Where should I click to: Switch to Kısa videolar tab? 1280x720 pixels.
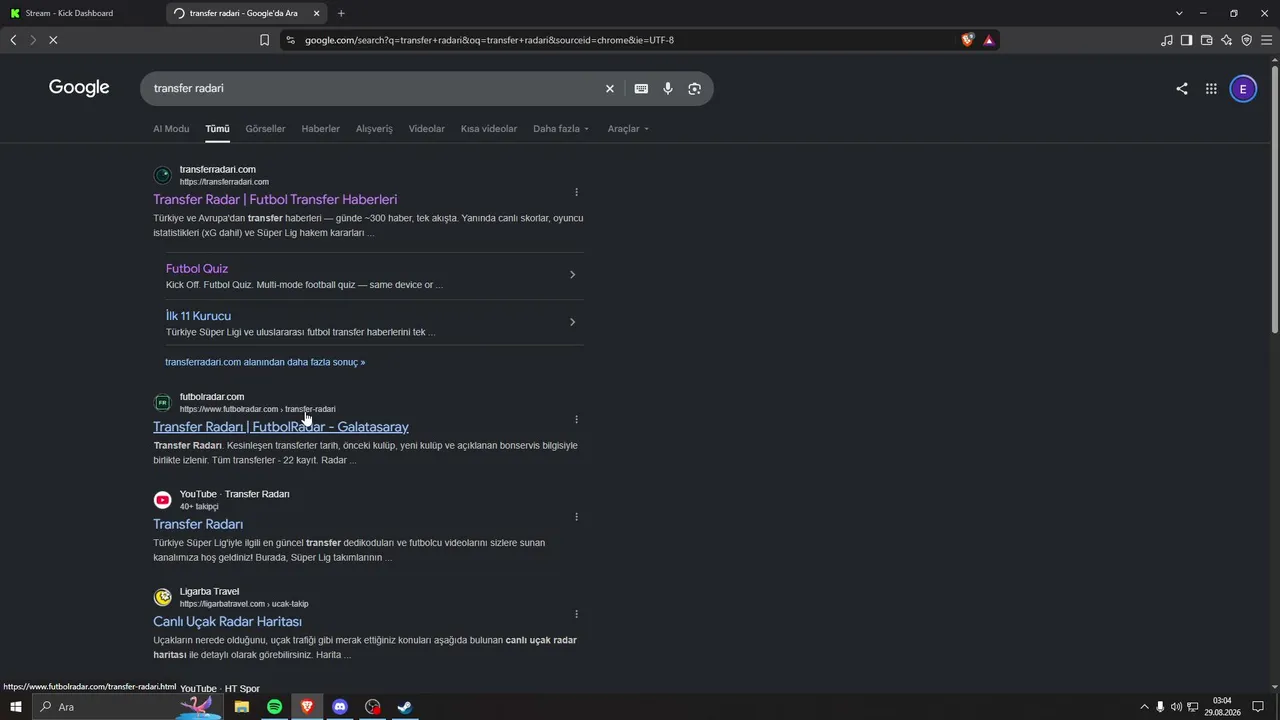[x=489, y=129]
